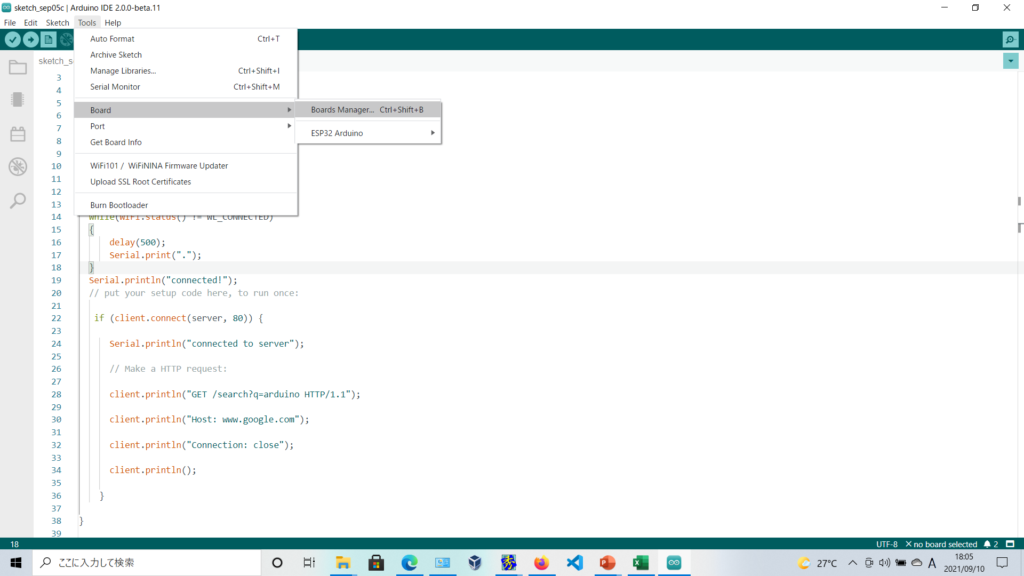Open Excel from taskbar

pyautogui.click(x=641, y=562)
